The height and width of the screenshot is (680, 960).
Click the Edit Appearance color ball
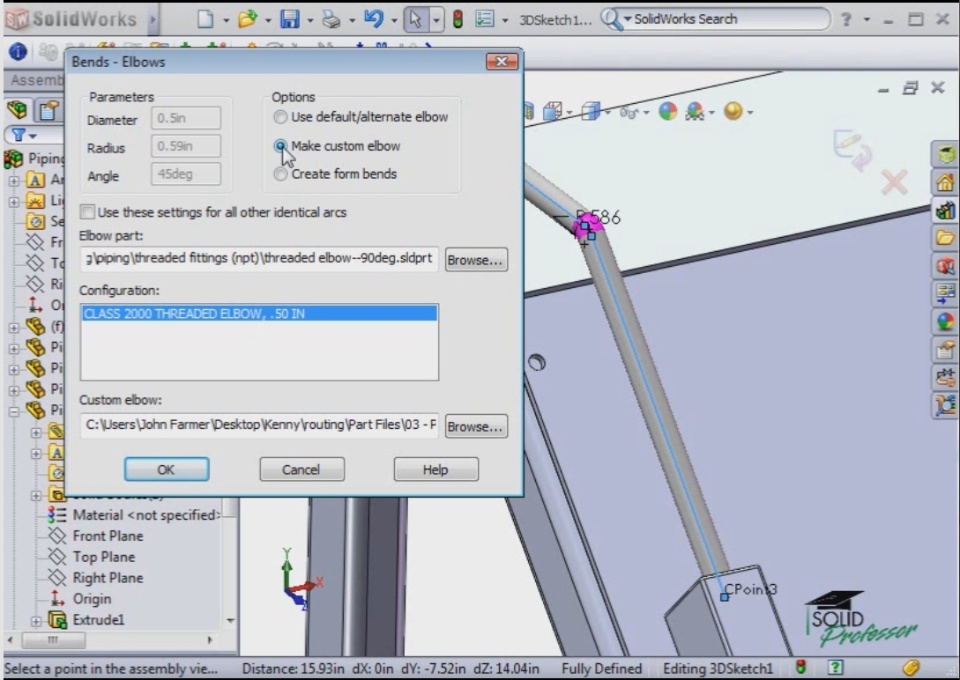click(668, 111)
